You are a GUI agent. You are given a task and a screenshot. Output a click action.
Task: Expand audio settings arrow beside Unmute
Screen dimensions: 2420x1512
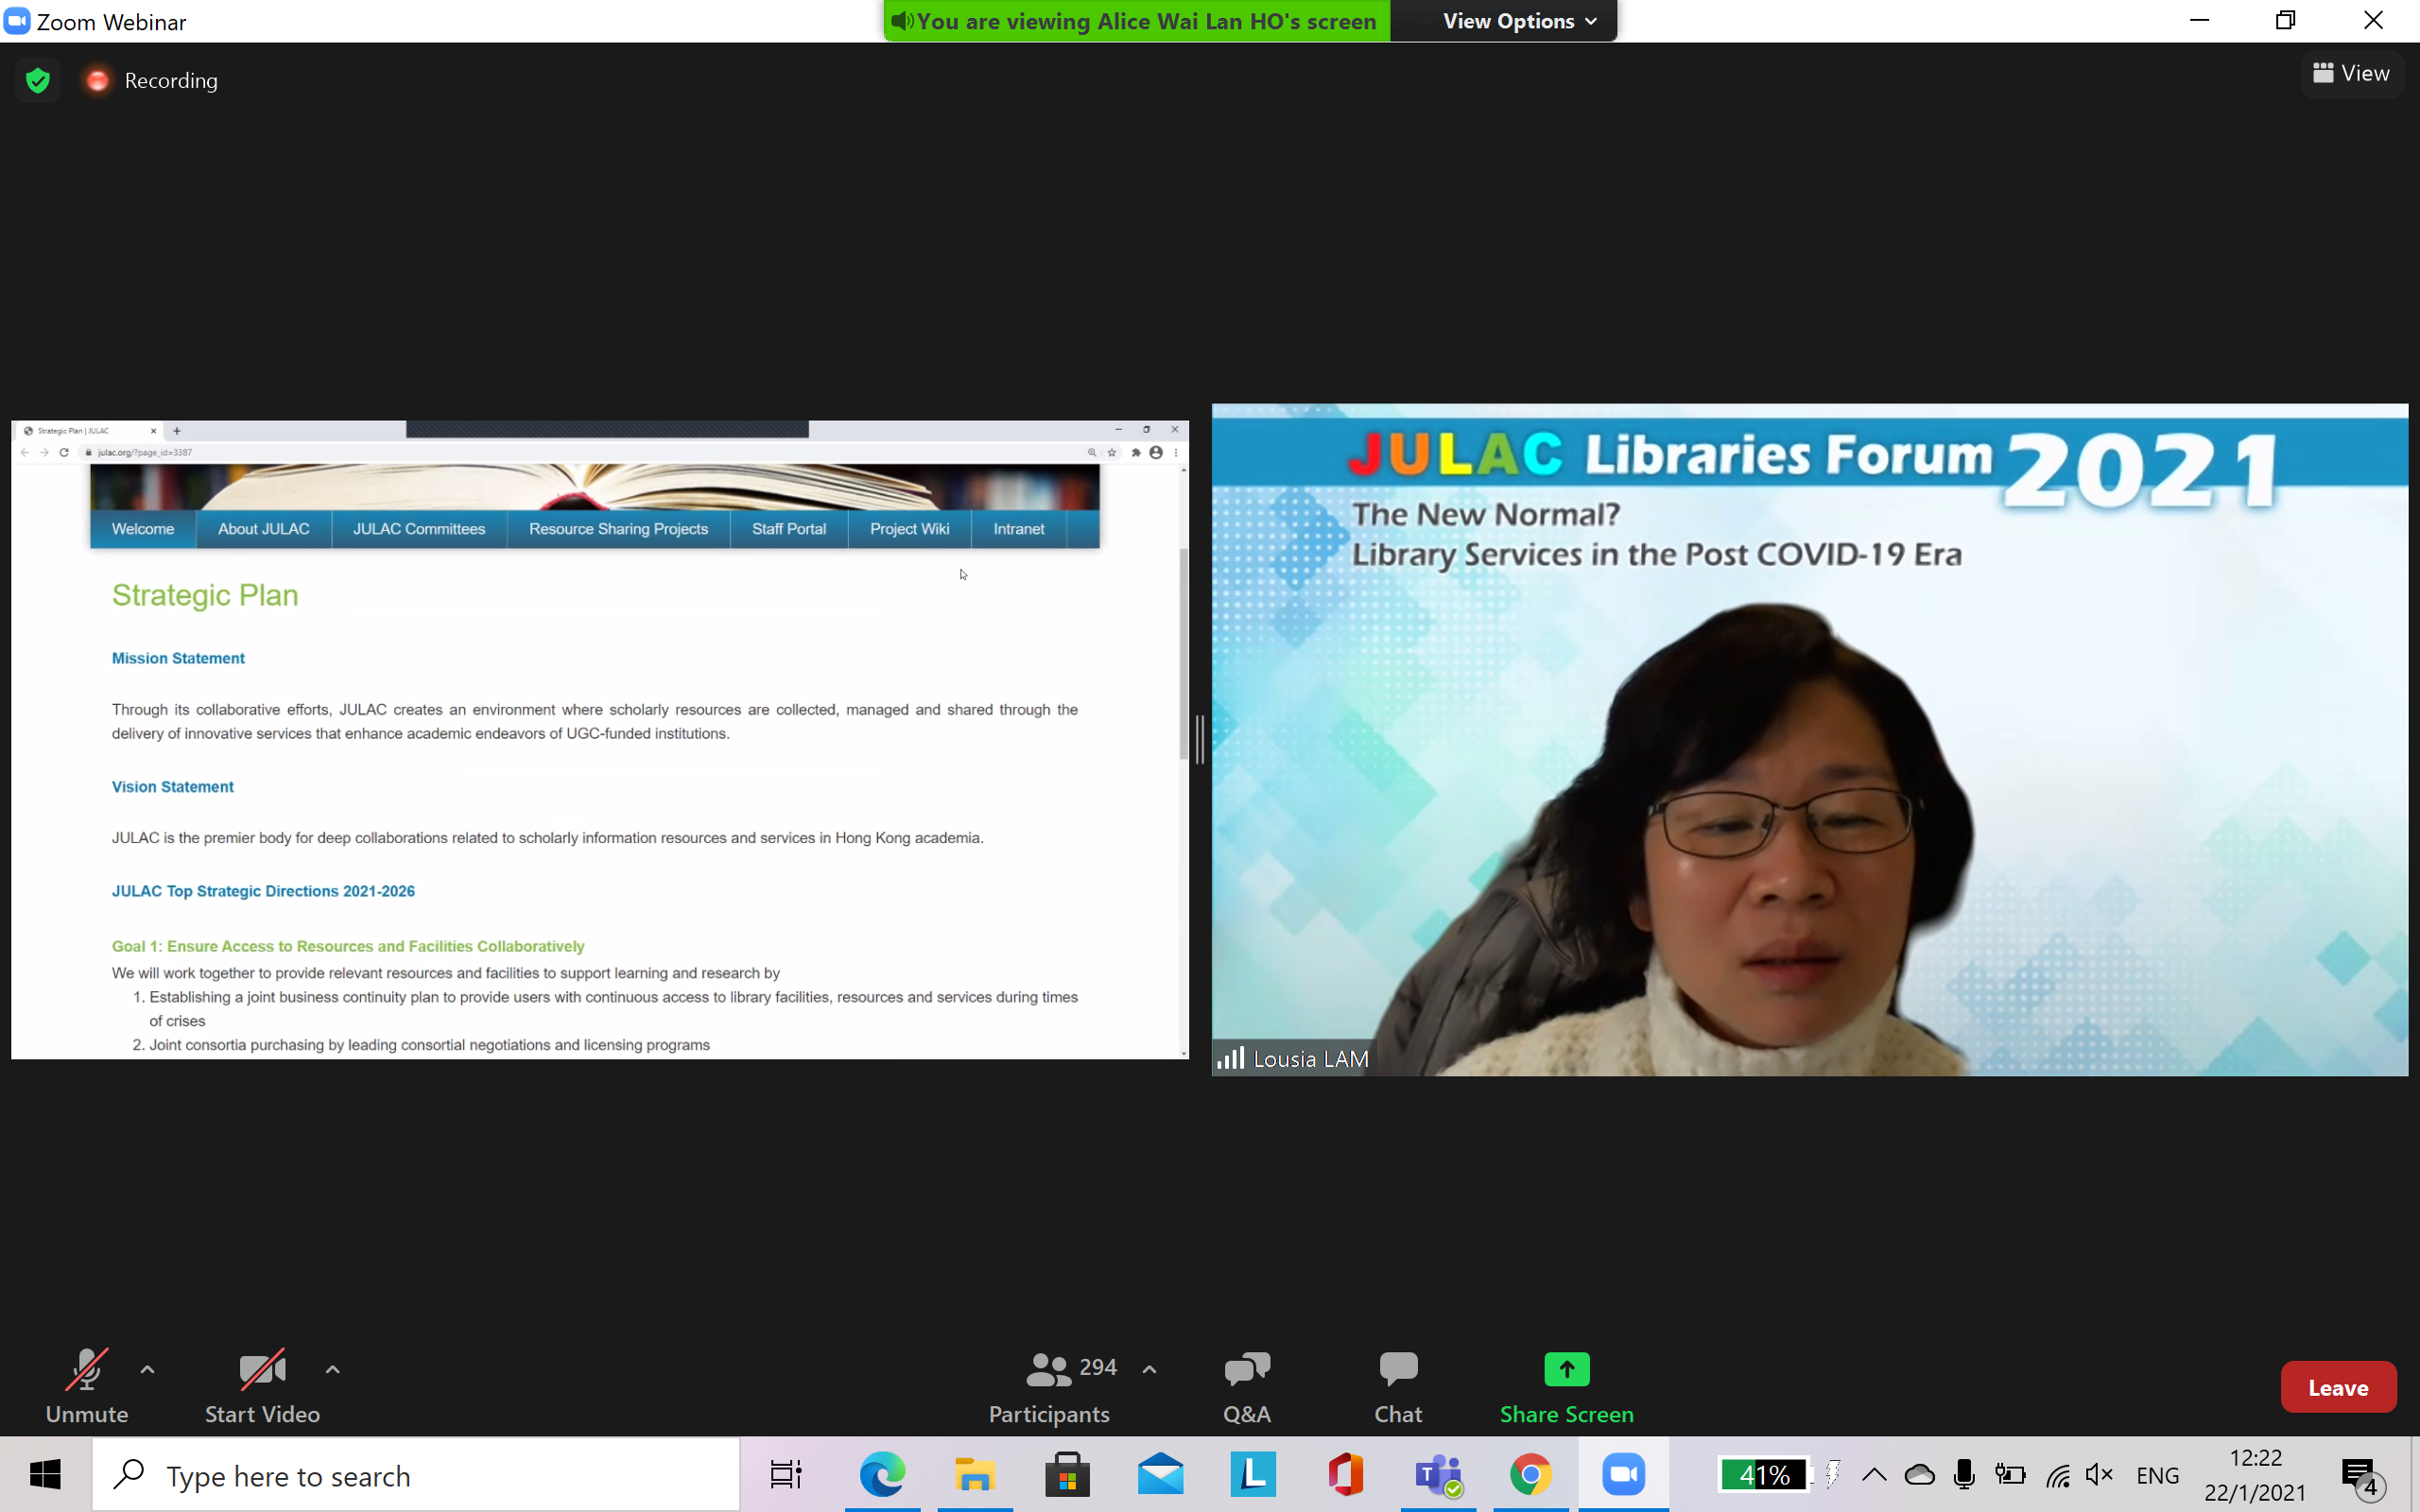pos(147,1369)
